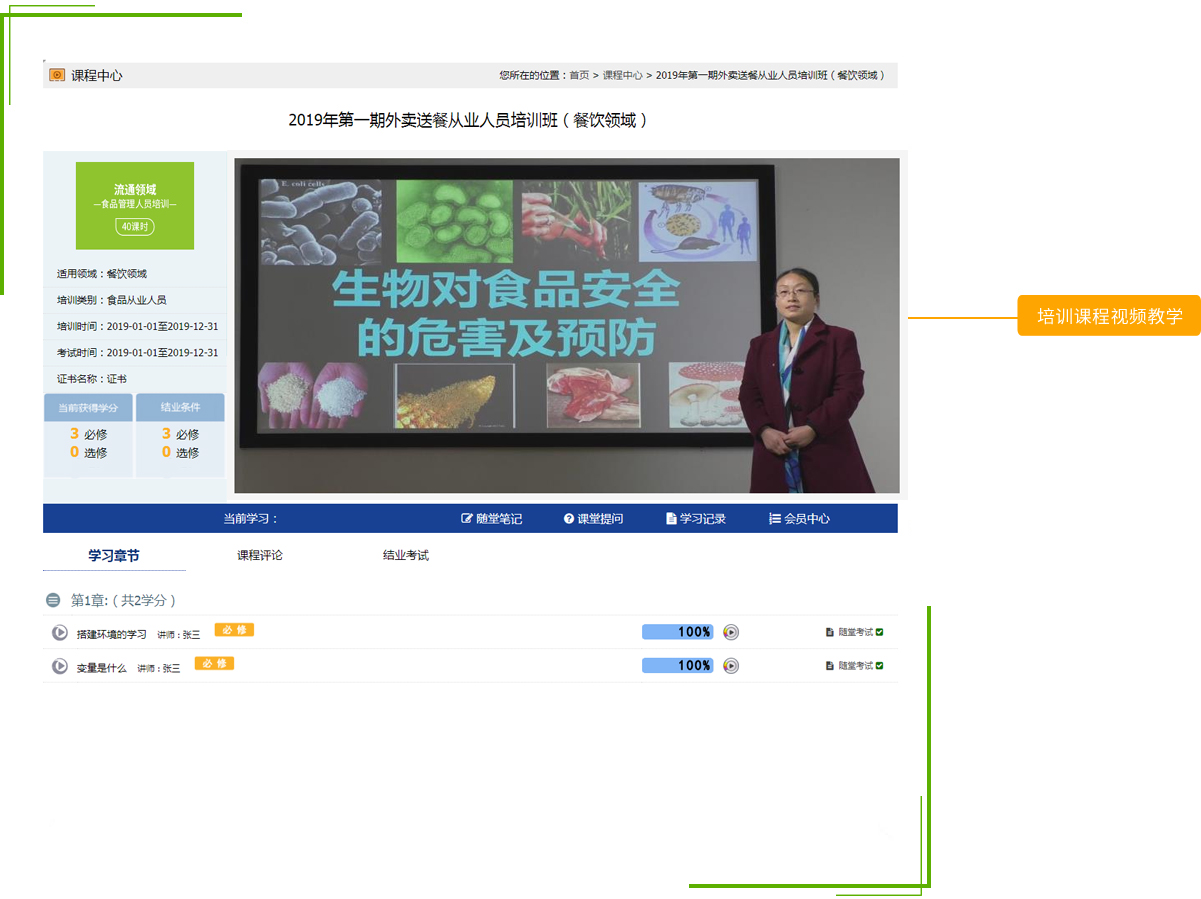Click 必修 tag on 变量是什么
The image size is (1201, 899).
point(214,664)
